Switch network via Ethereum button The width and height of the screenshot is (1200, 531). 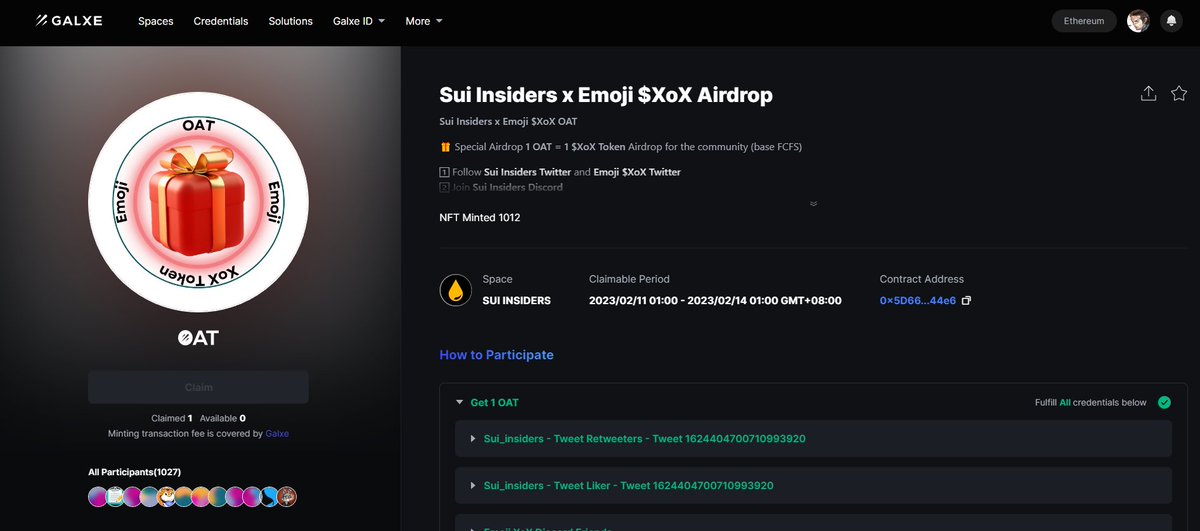1084,21
